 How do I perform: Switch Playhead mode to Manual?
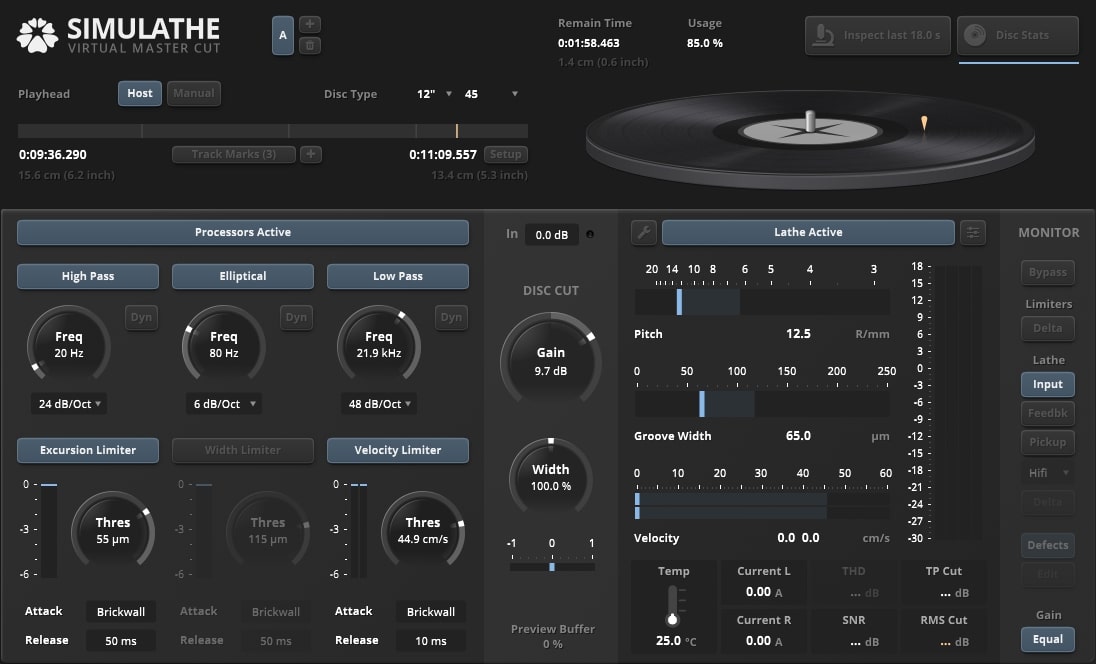click(193, 93)
